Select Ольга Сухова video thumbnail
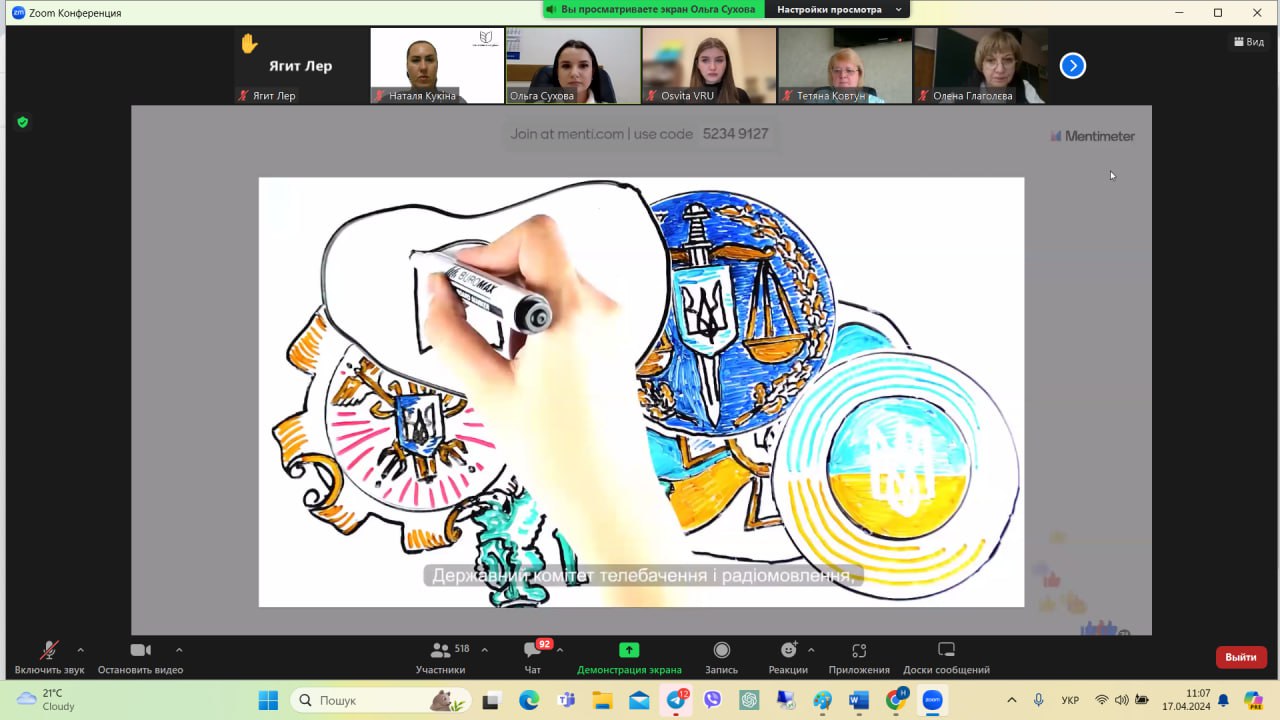 coord(573,65)
